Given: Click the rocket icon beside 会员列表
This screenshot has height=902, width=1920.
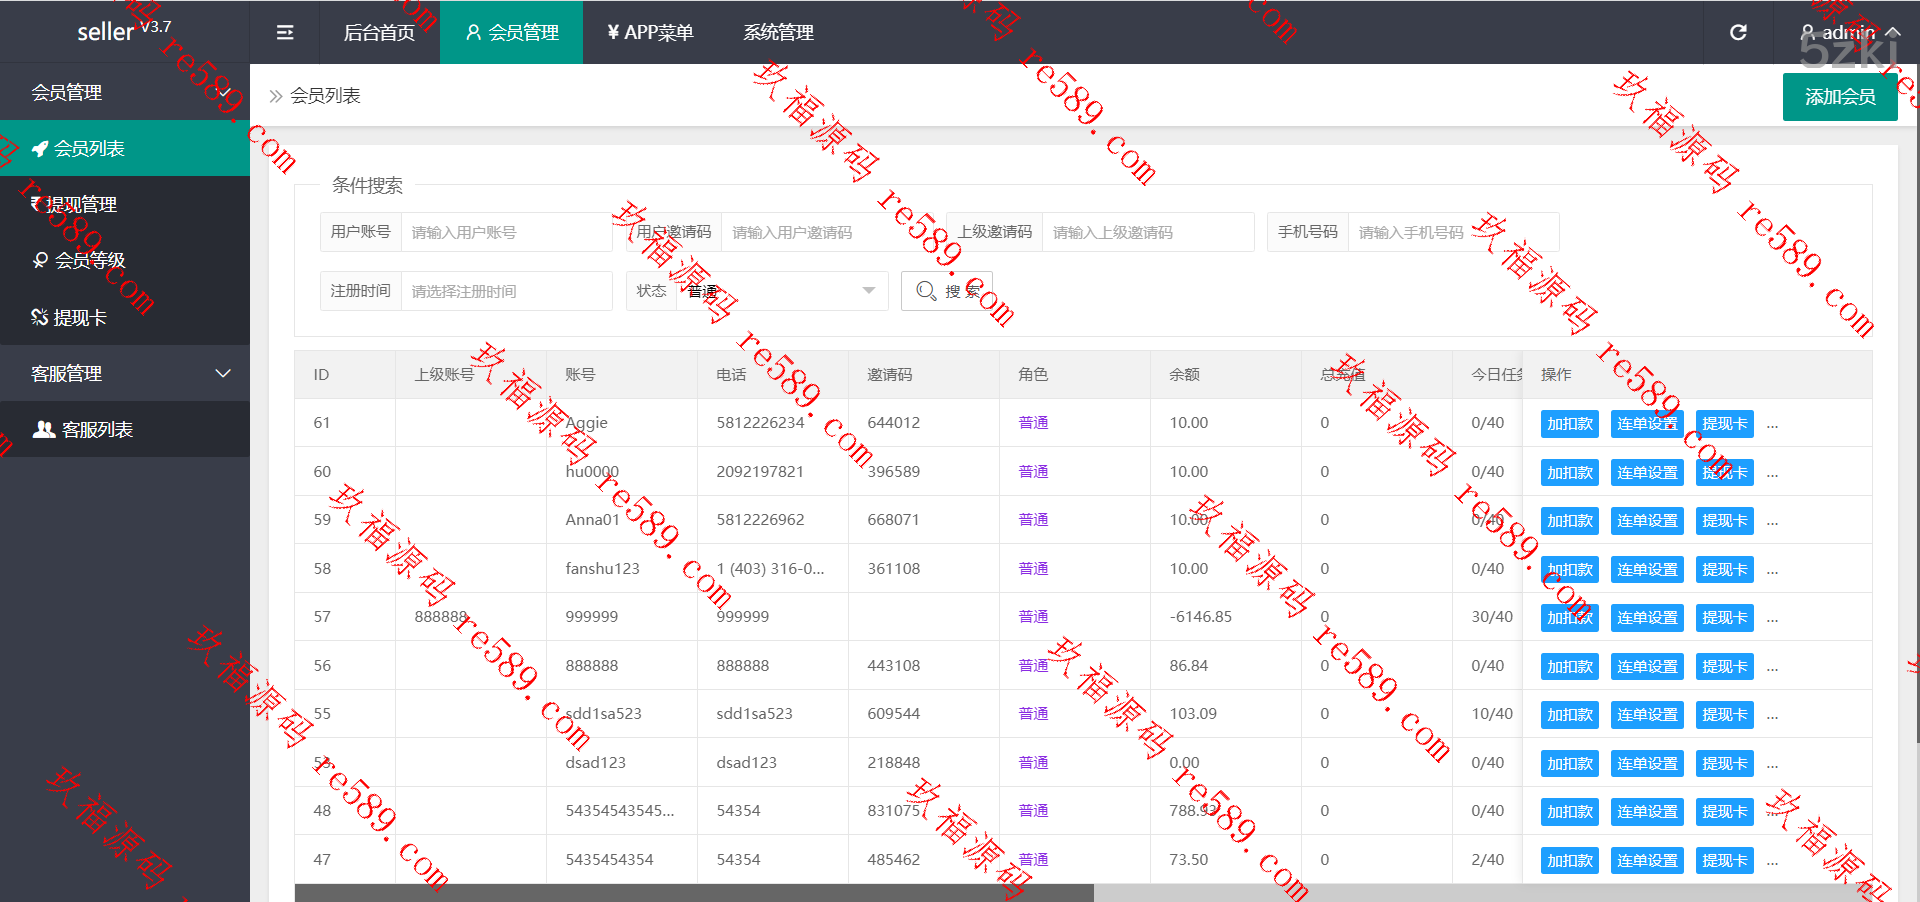Looking at the screenshot, I should click(40, 149).
